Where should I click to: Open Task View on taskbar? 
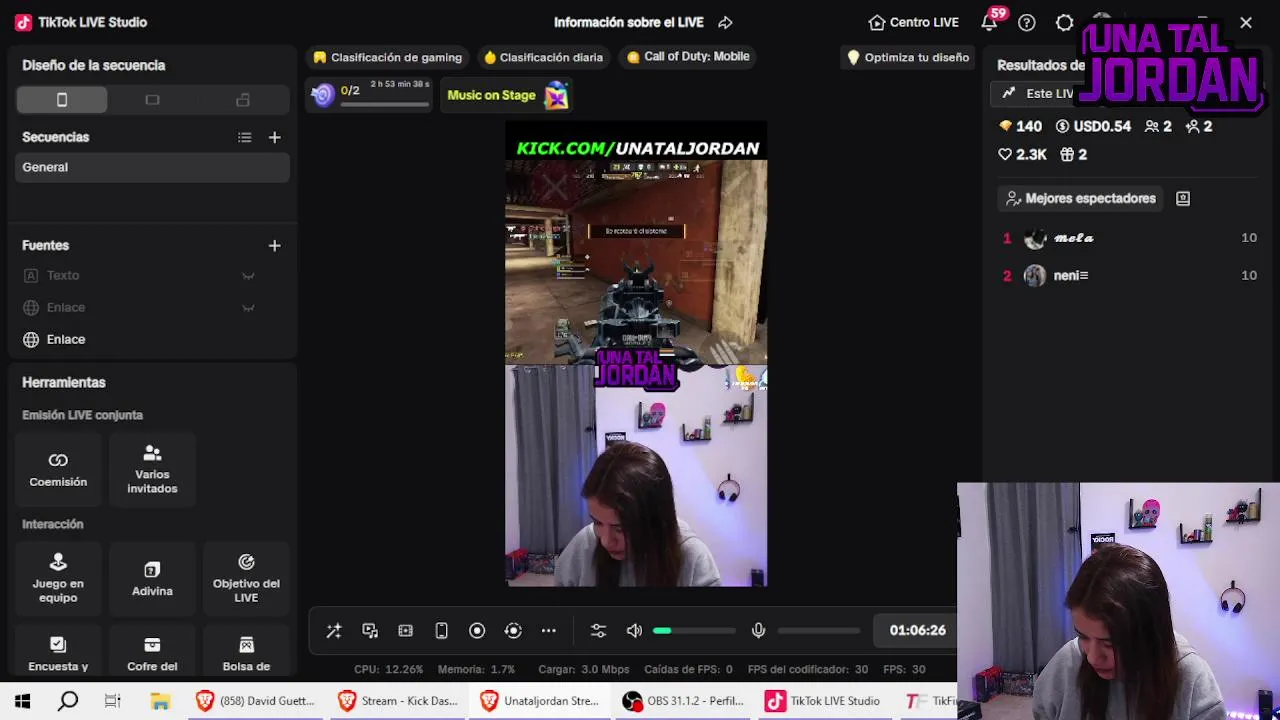pos(113,701)
